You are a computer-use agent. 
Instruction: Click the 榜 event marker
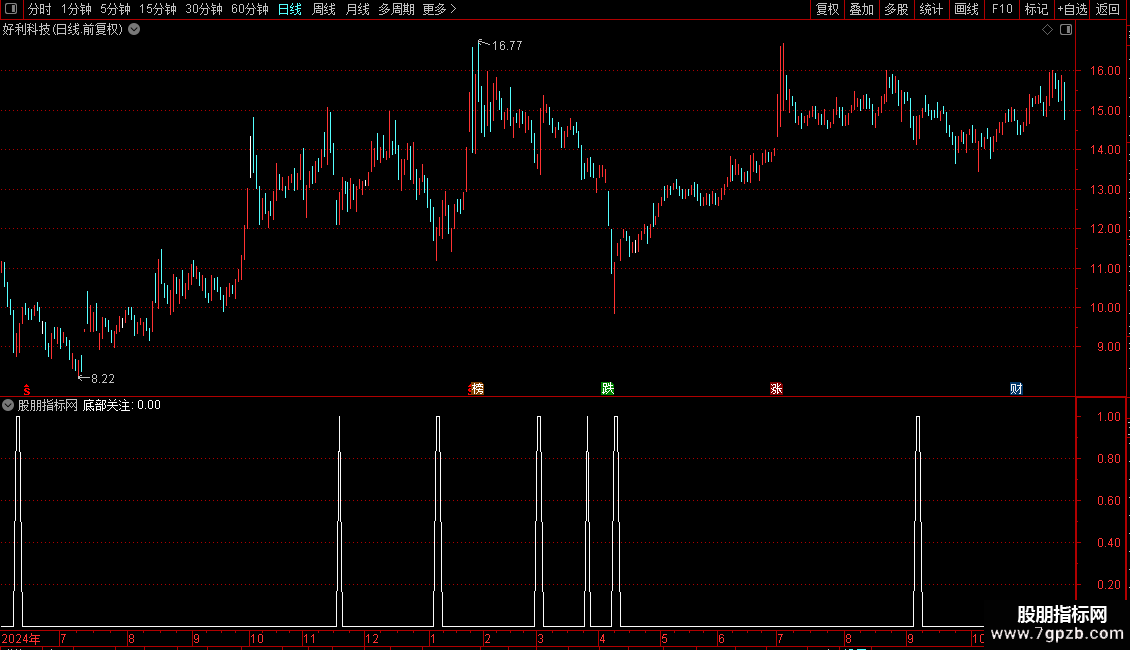477,388
